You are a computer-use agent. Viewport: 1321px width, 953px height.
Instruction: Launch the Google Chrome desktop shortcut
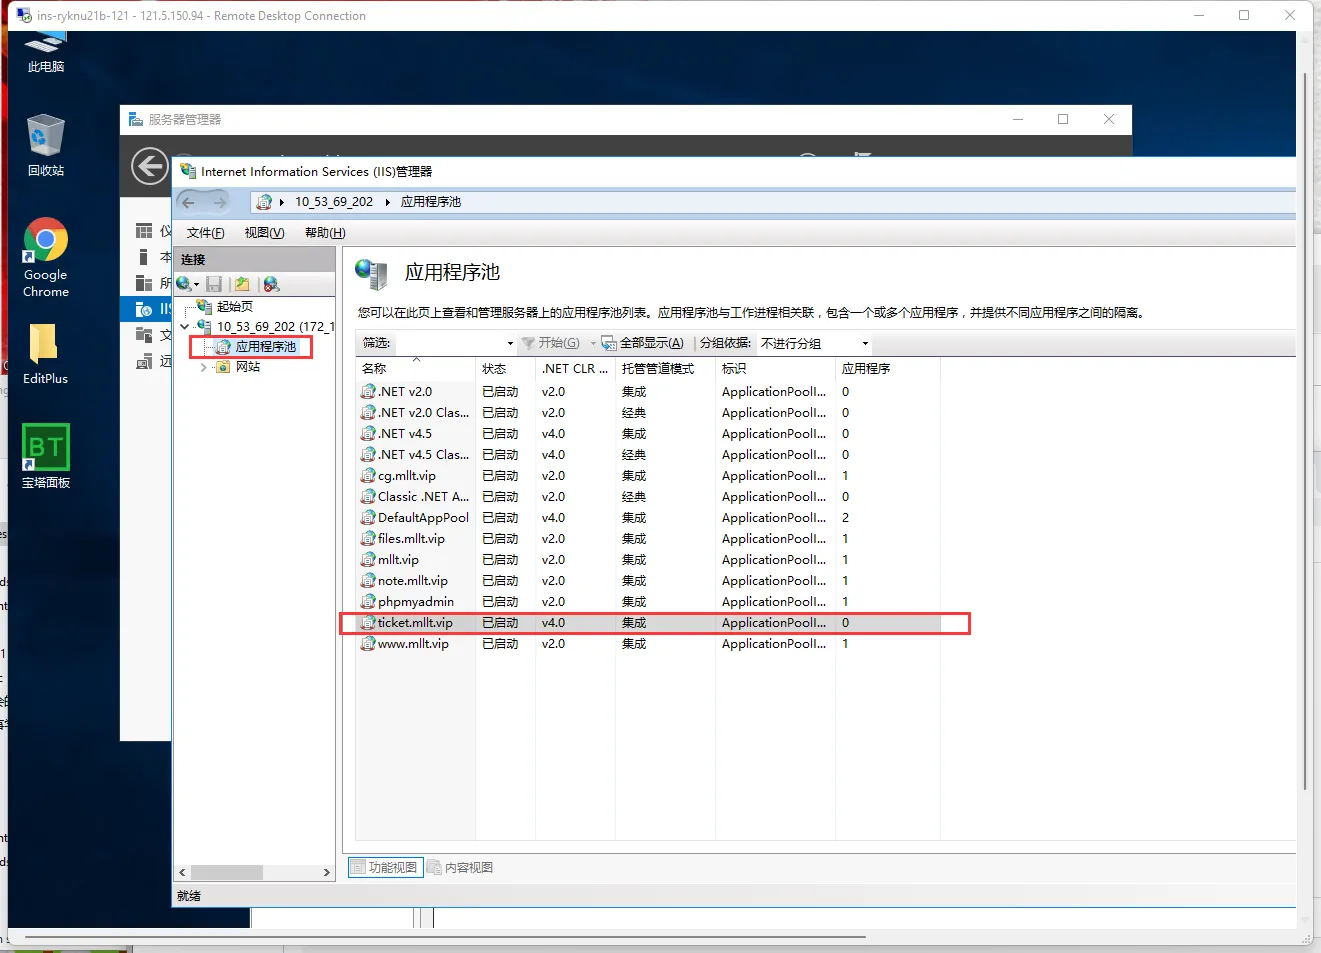click(45, 257)
